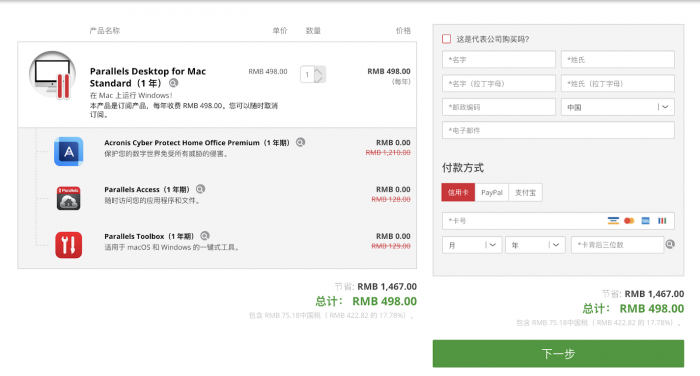Open info magnifier beside Parallels Toolbox
The height and width of the screenshot is (376, 700).
coord(204,236)
